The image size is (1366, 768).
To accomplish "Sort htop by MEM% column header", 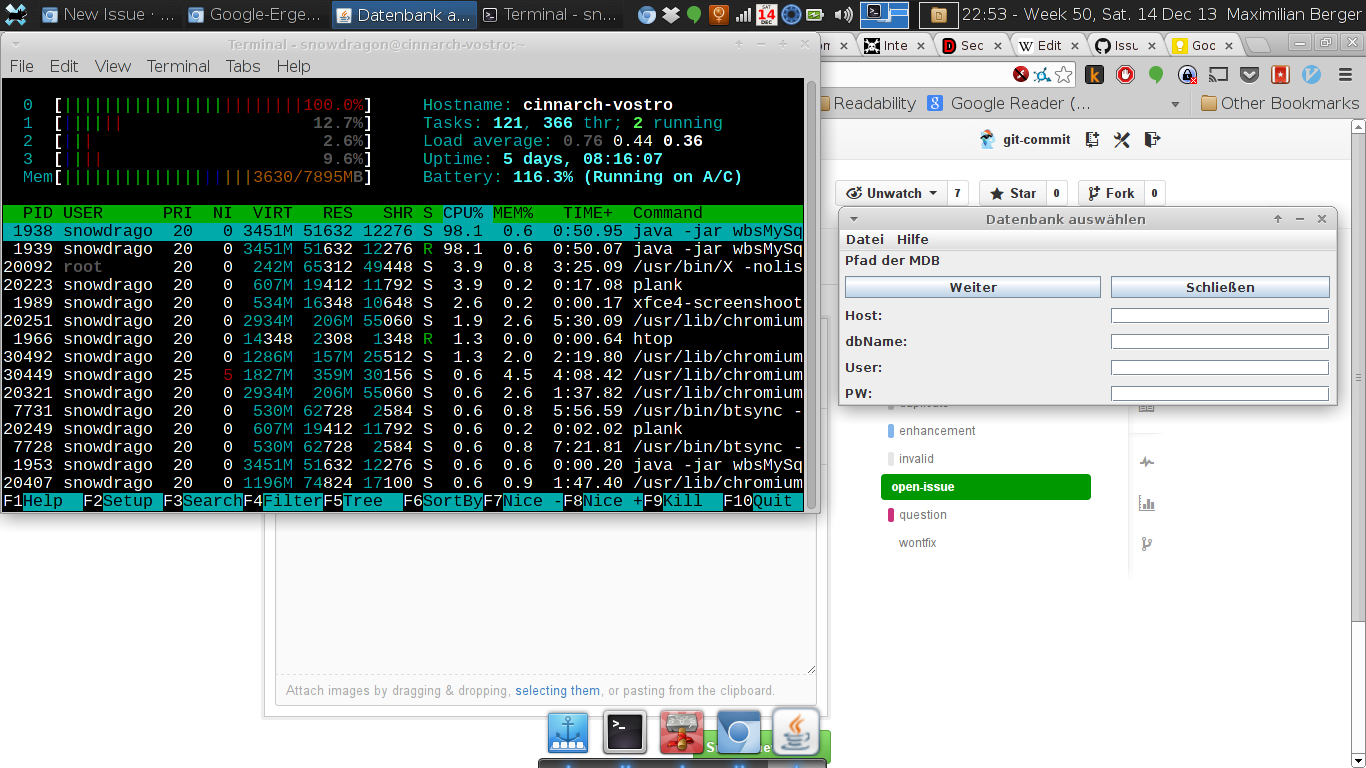I will 513,213.
